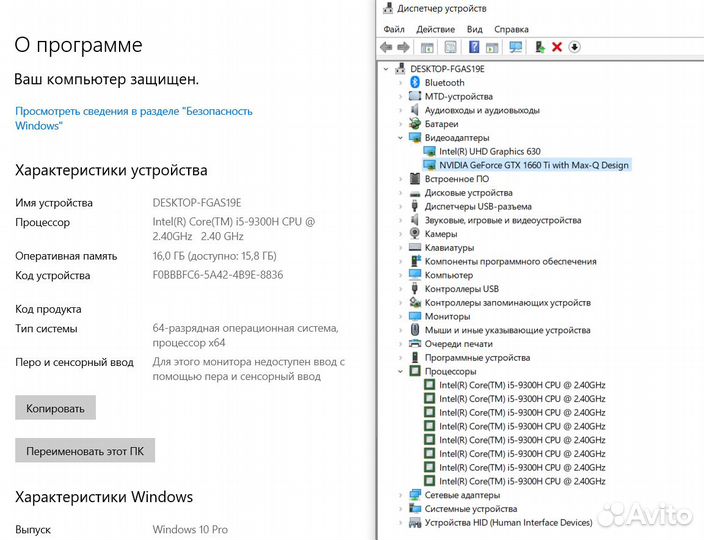Click the Характеристики устройства heading
Image resolution: width=704 pixels, height=540 pixels.
click(x=111, y=170)
